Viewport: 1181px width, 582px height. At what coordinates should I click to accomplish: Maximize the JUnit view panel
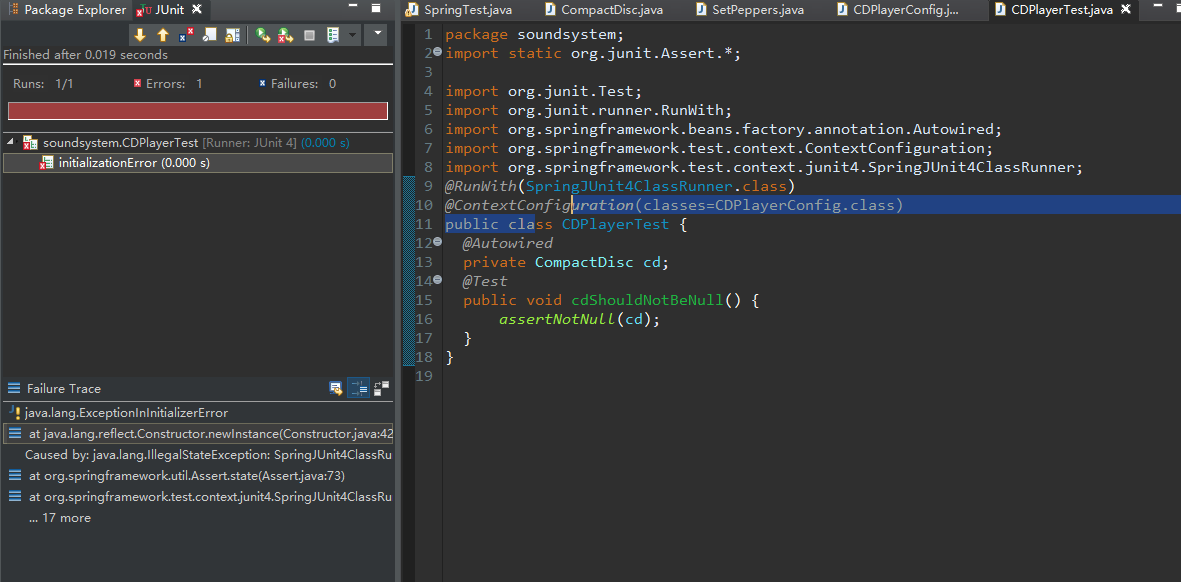click(377, 8)
